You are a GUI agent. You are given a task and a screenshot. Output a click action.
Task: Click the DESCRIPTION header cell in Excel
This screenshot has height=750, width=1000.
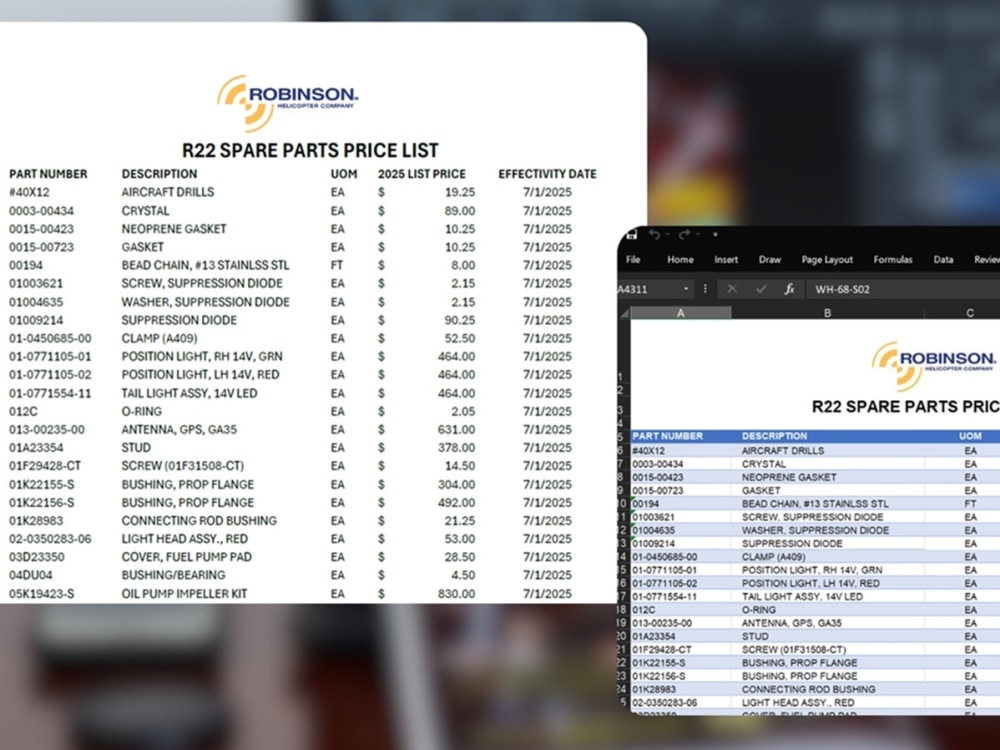pyautogui.click(x=827, y=436)
